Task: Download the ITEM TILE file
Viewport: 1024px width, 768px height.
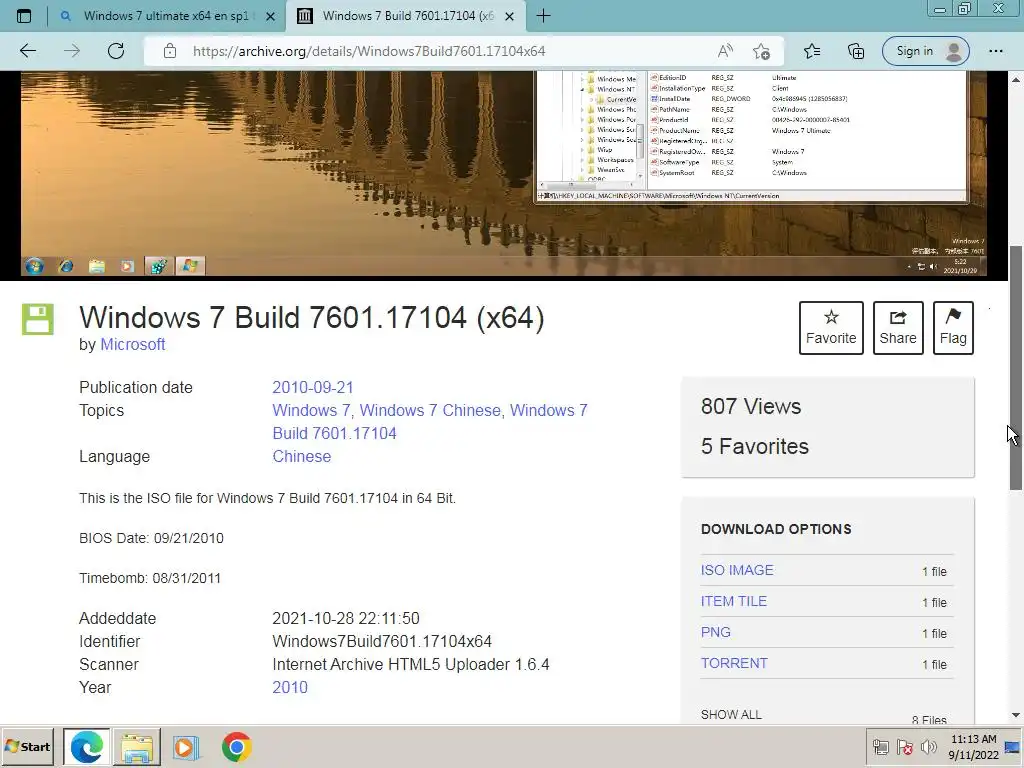Action: 733,601
